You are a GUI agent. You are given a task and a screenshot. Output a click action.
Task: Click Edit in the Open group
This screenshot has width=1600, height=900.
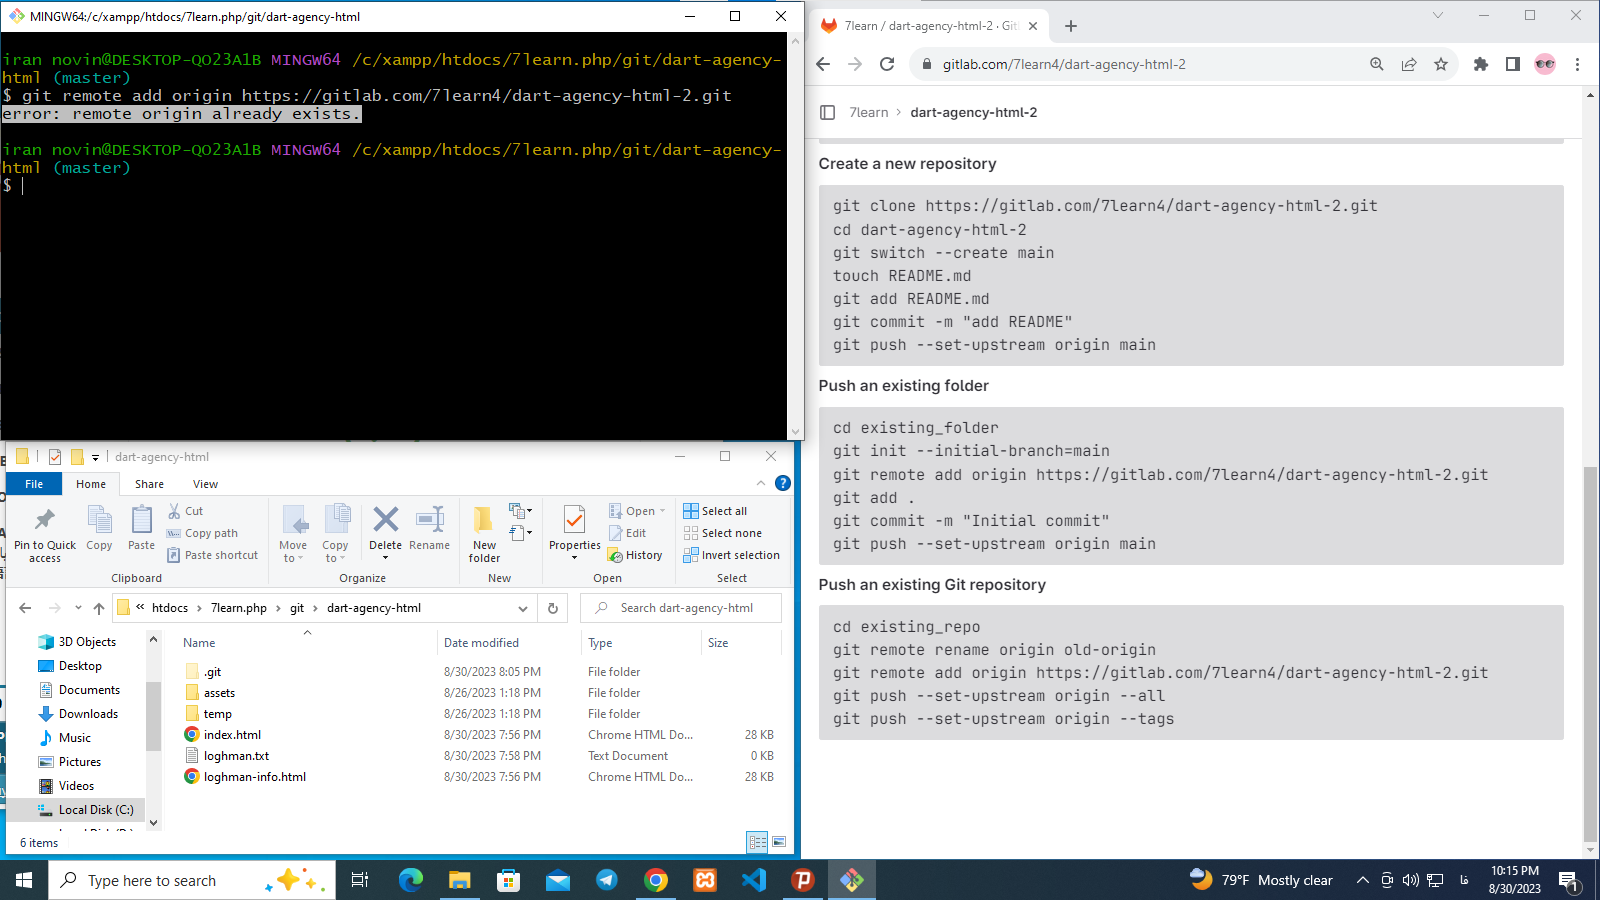click(x=628, y=533)
